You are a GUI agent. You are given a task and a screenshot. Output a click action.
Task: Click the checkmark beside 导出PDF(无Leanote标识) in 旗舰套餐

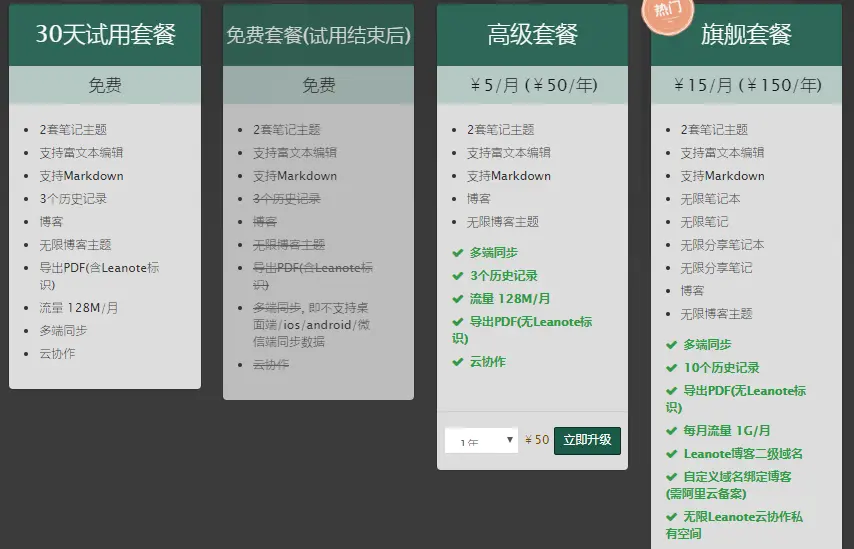(672, 391)
